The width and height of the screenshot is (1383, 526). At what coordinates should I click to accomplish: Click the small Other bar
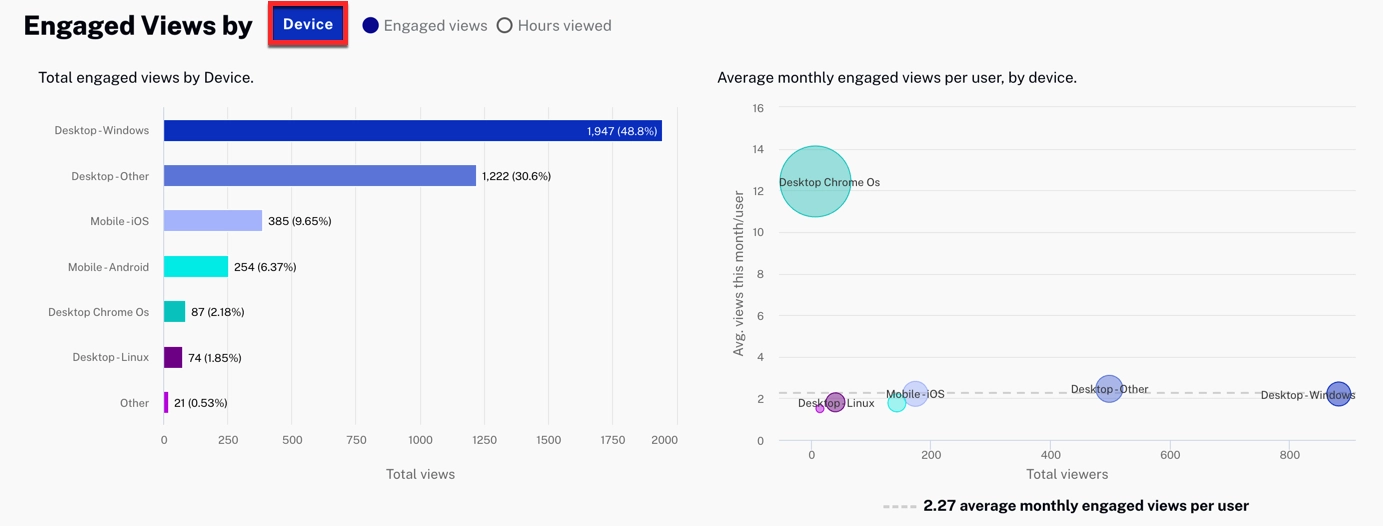[x=166, y=403]
